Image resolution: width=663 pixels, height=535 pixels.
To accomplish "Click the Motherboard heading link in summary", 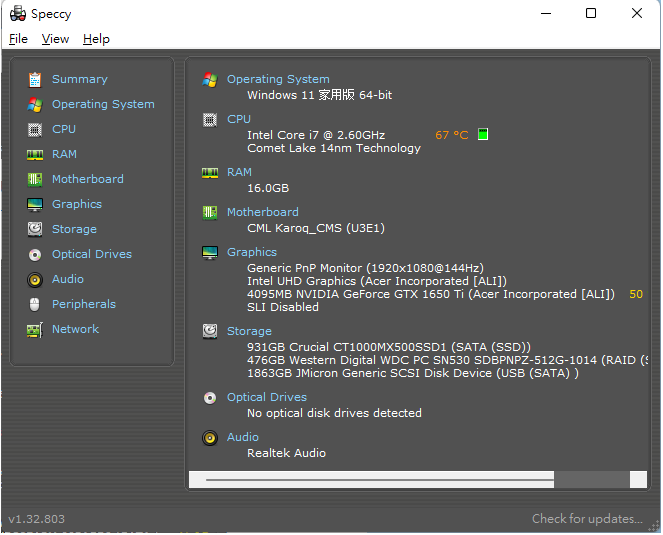I will (x=263, y=212).
